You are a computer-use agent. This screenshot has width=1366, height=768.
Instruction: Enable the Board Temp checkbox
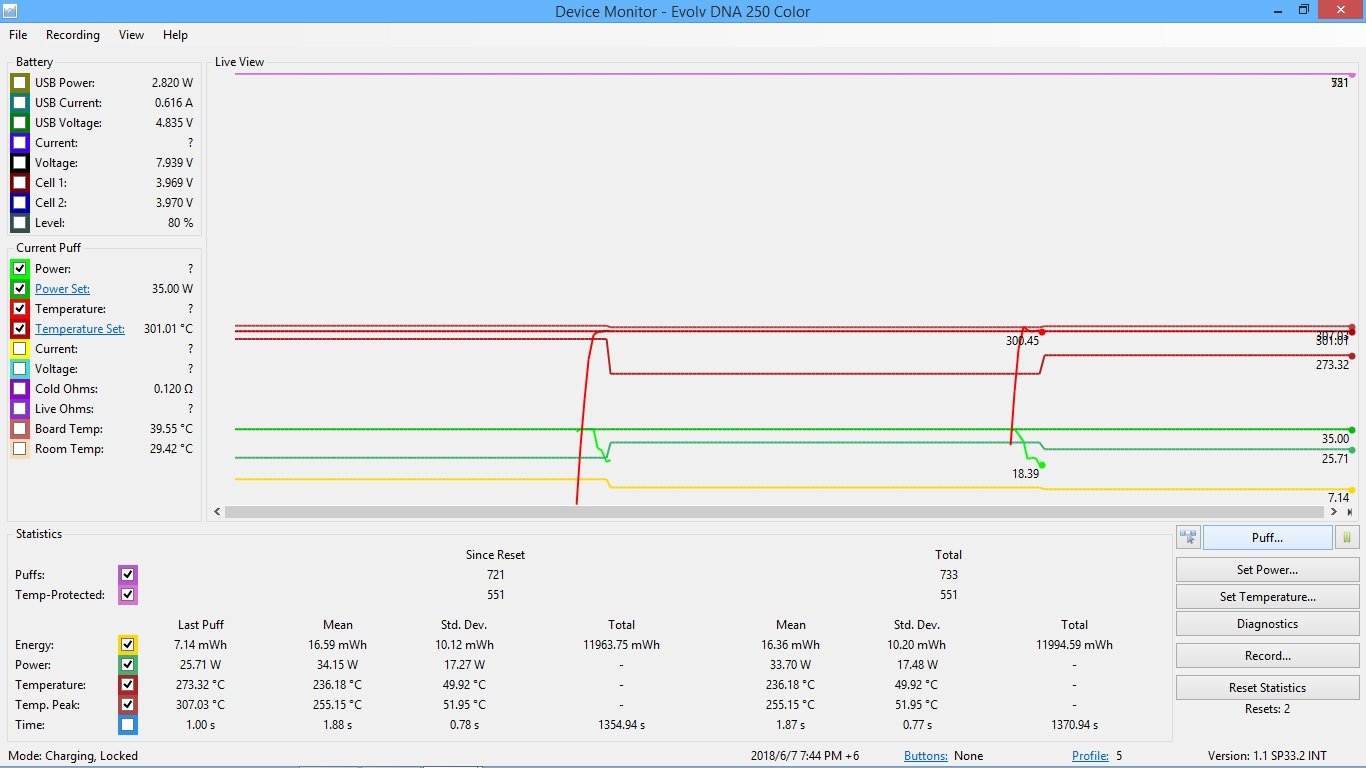pyautogui.click(x=20, y=429)
